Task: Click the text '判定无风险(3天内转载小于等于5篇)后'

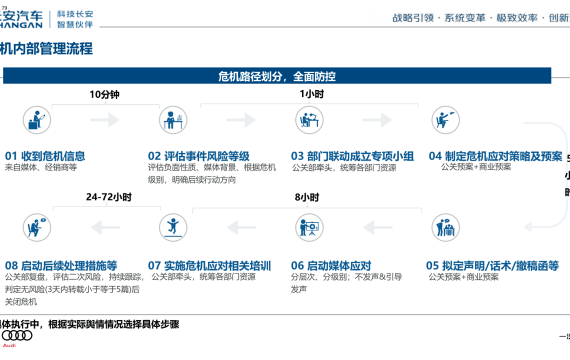Action: [x=72, y=289]
